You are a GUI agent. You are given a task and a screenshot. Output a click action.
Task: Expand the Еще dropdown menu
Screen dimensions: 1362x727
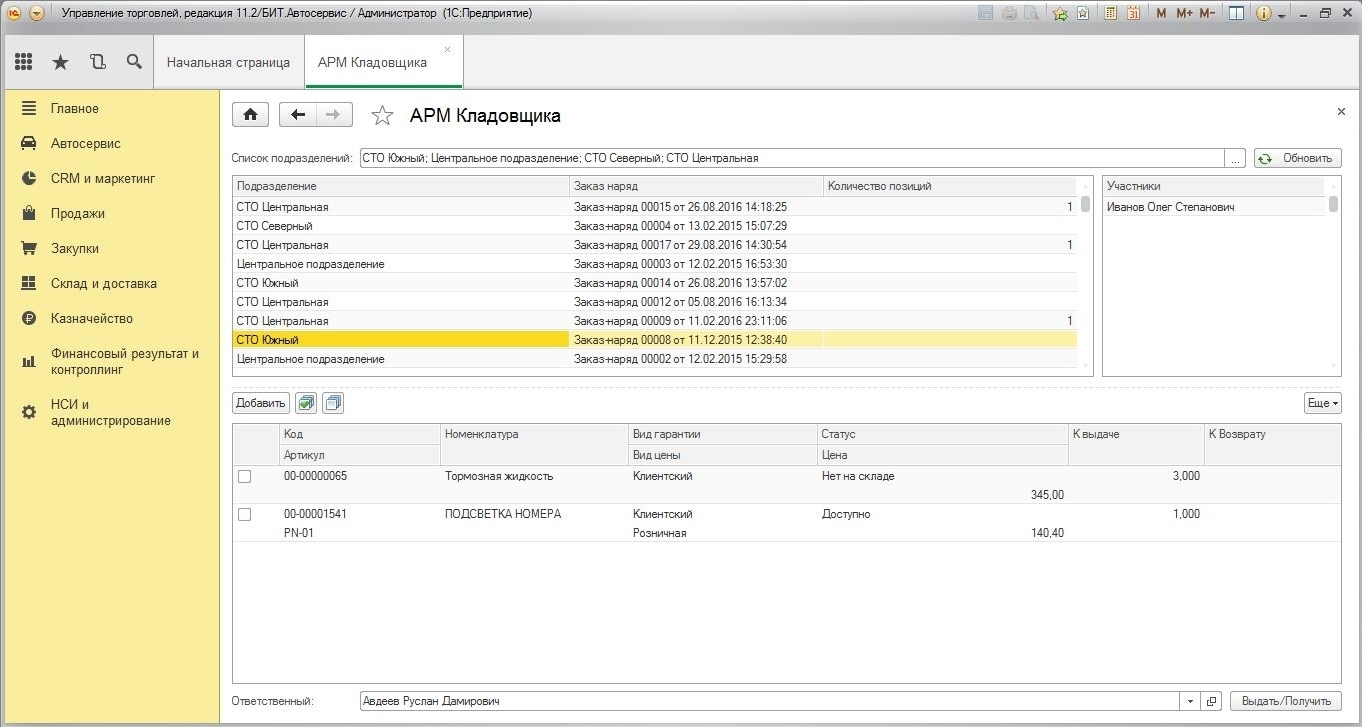(x=1322, y=403)
